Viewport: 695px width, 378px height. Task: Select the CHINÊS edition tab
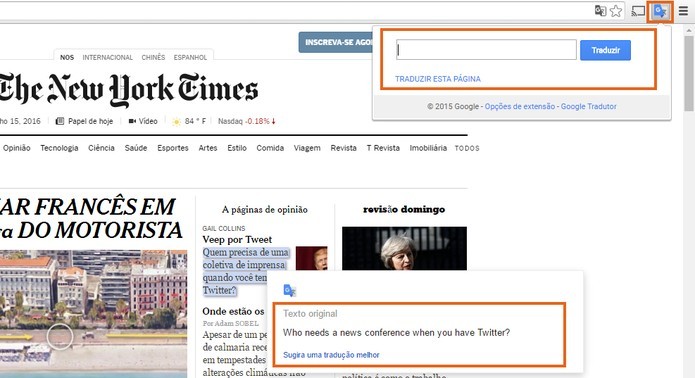[153, 57]
